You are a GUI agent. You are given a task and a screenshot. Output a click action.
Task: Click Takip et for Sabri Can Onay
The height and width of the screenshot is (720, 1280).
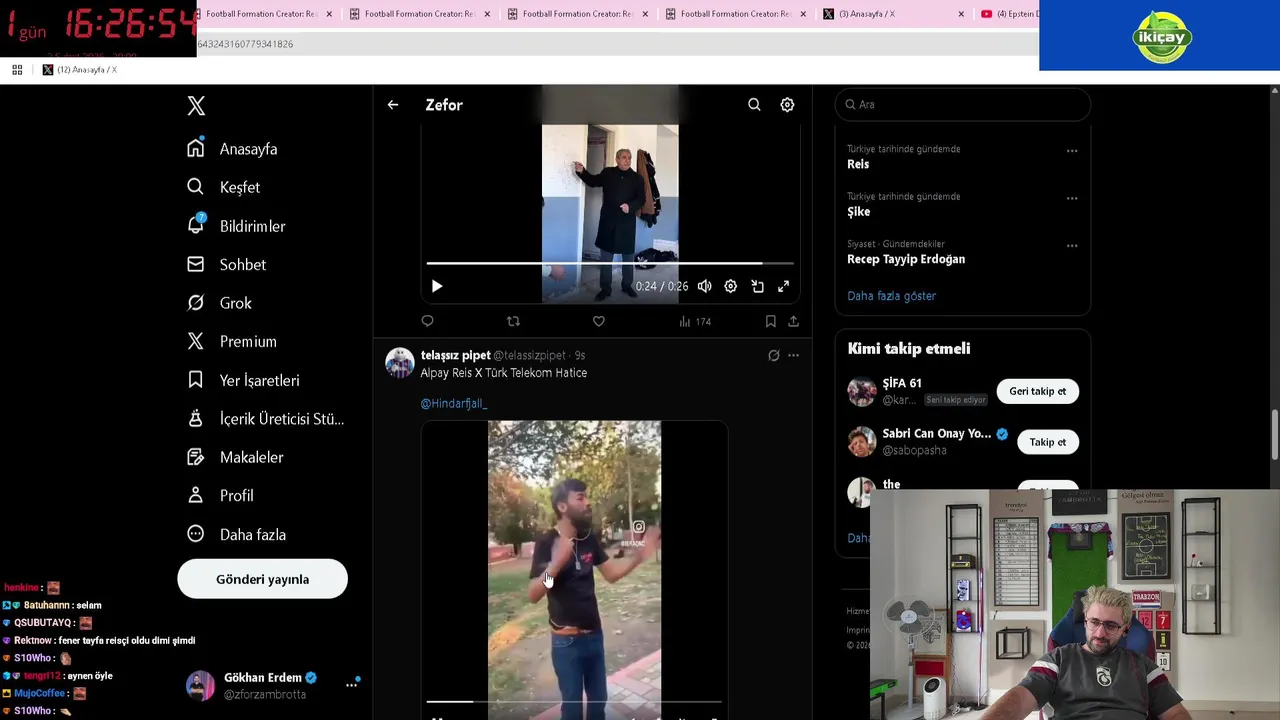[1047, 442]
